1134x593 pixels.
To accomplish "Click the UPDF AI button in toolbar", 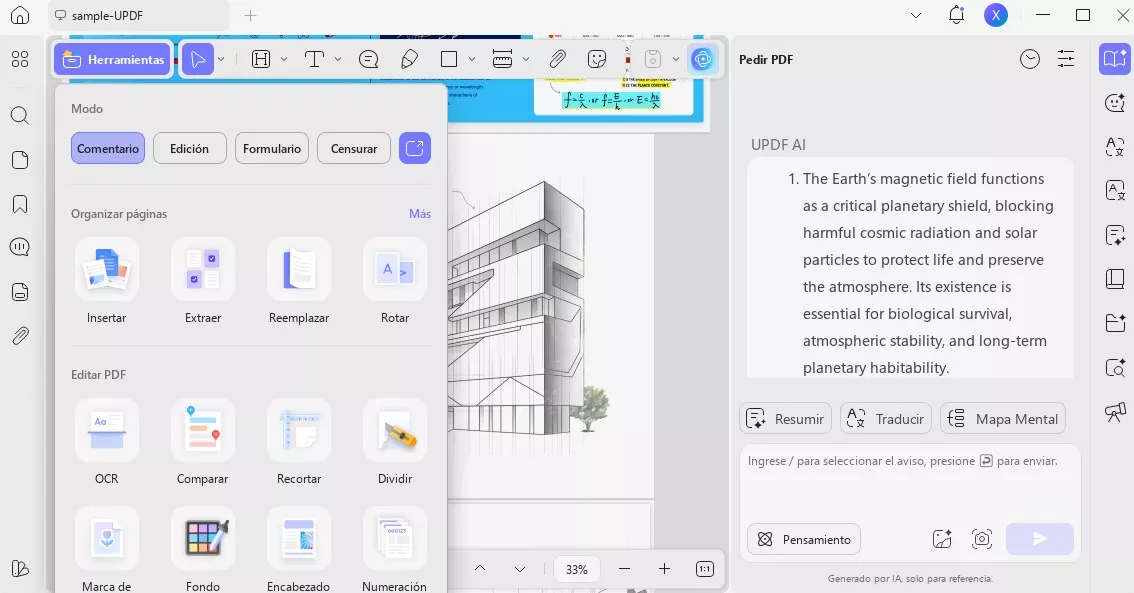I will point(702,59).
